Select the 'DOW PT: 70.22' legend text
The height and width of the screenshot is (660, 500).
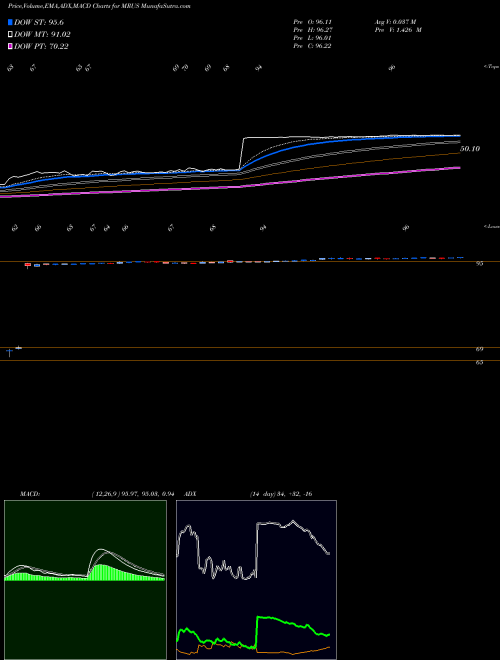tap(41, 46)
